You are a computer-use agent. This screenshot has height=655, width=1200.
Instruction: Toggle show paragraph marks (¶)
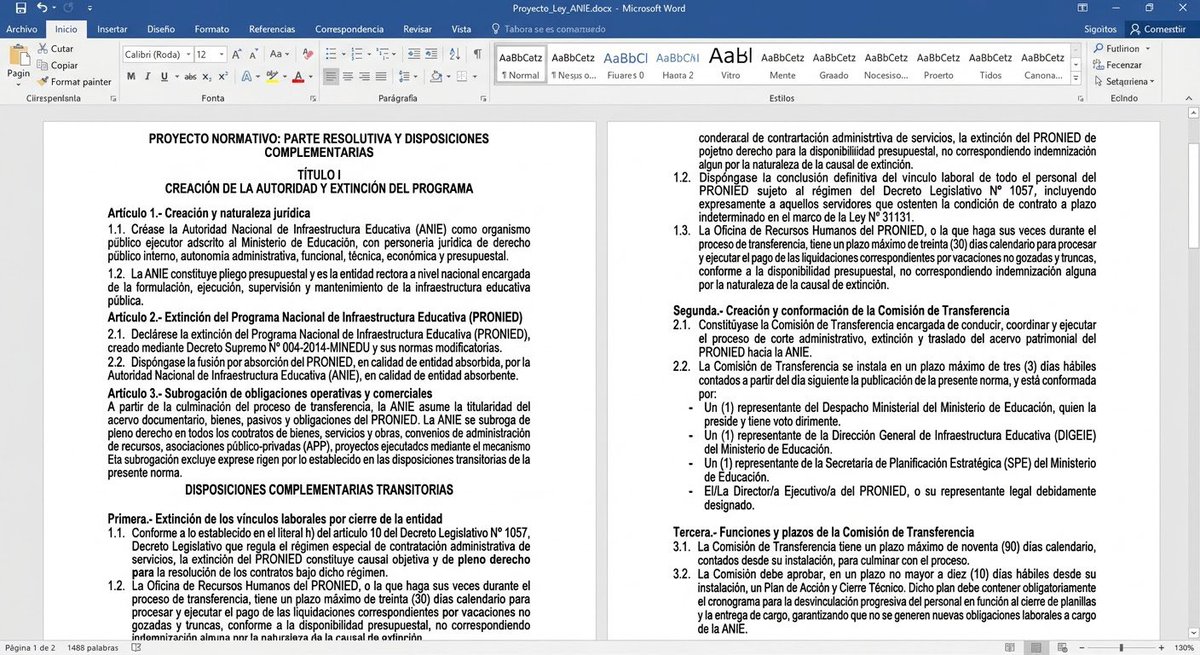[478, 54]
